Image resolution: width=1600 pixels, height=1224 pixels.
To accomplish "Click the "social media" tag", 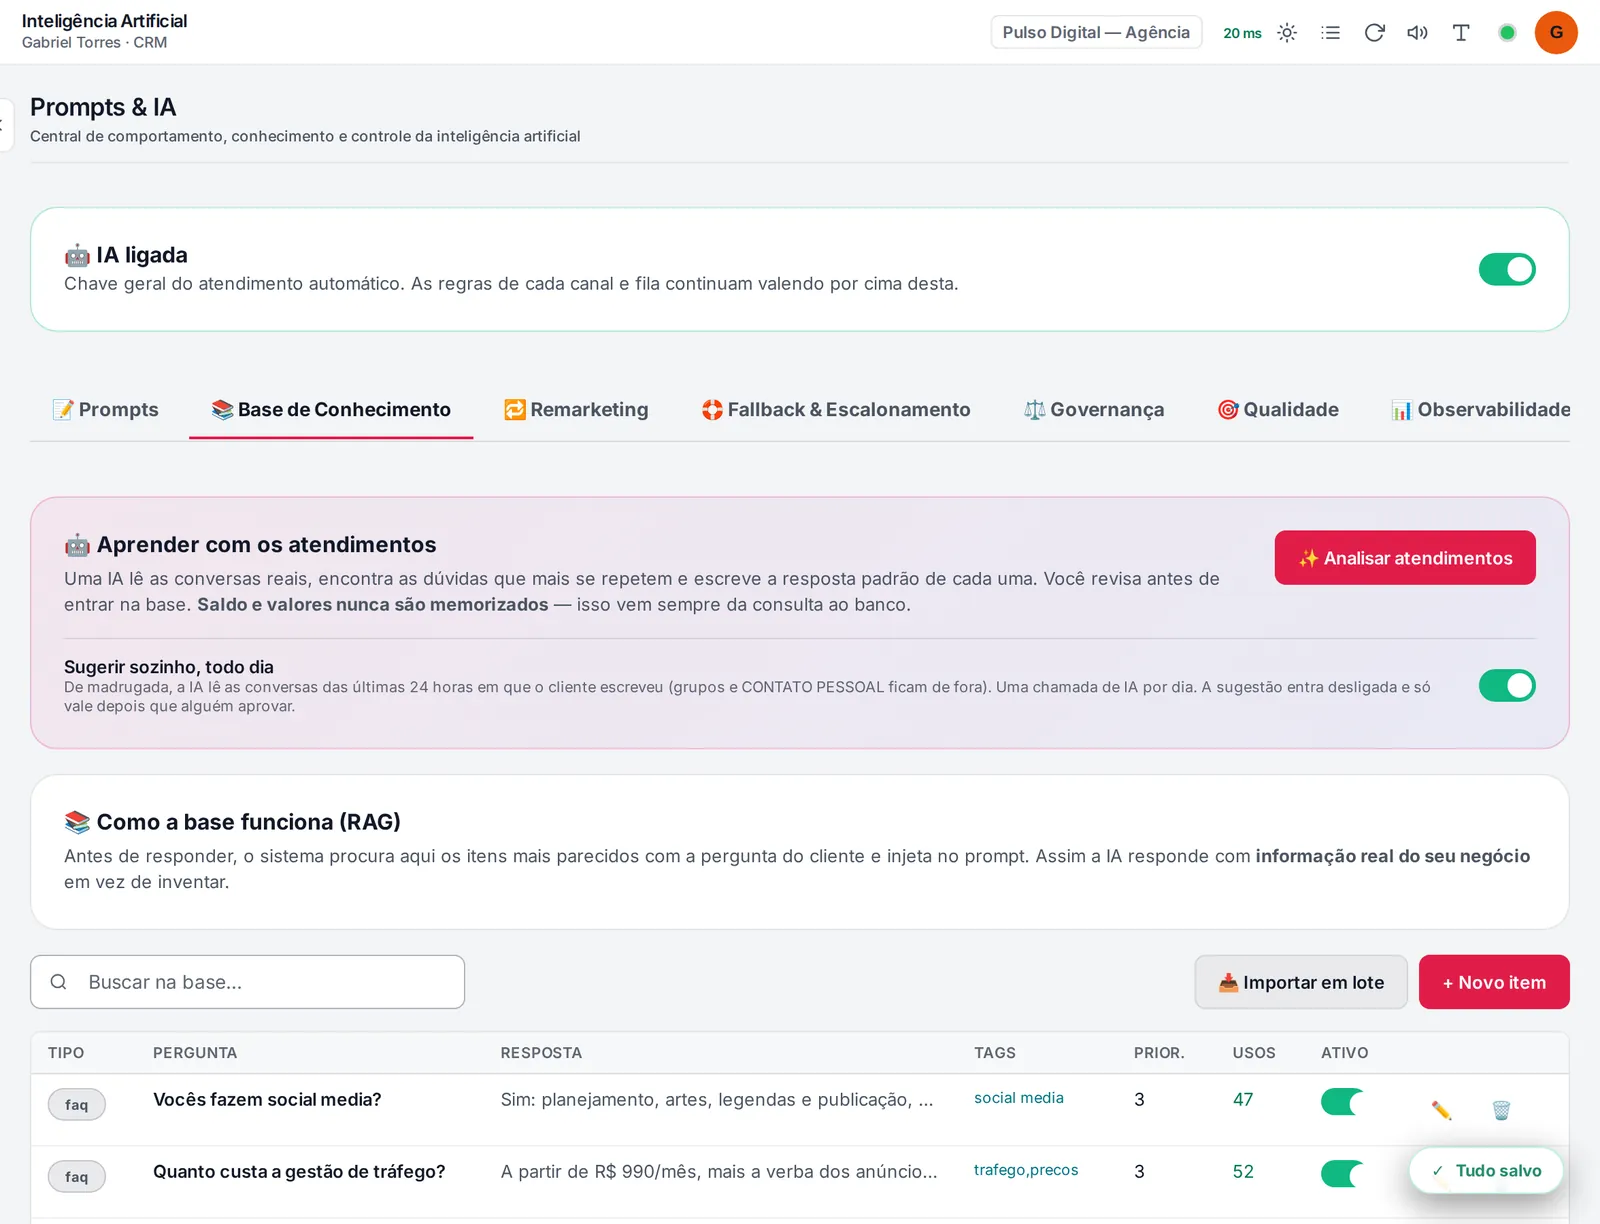I will pyautogui.click(x=1019, y=1098).
